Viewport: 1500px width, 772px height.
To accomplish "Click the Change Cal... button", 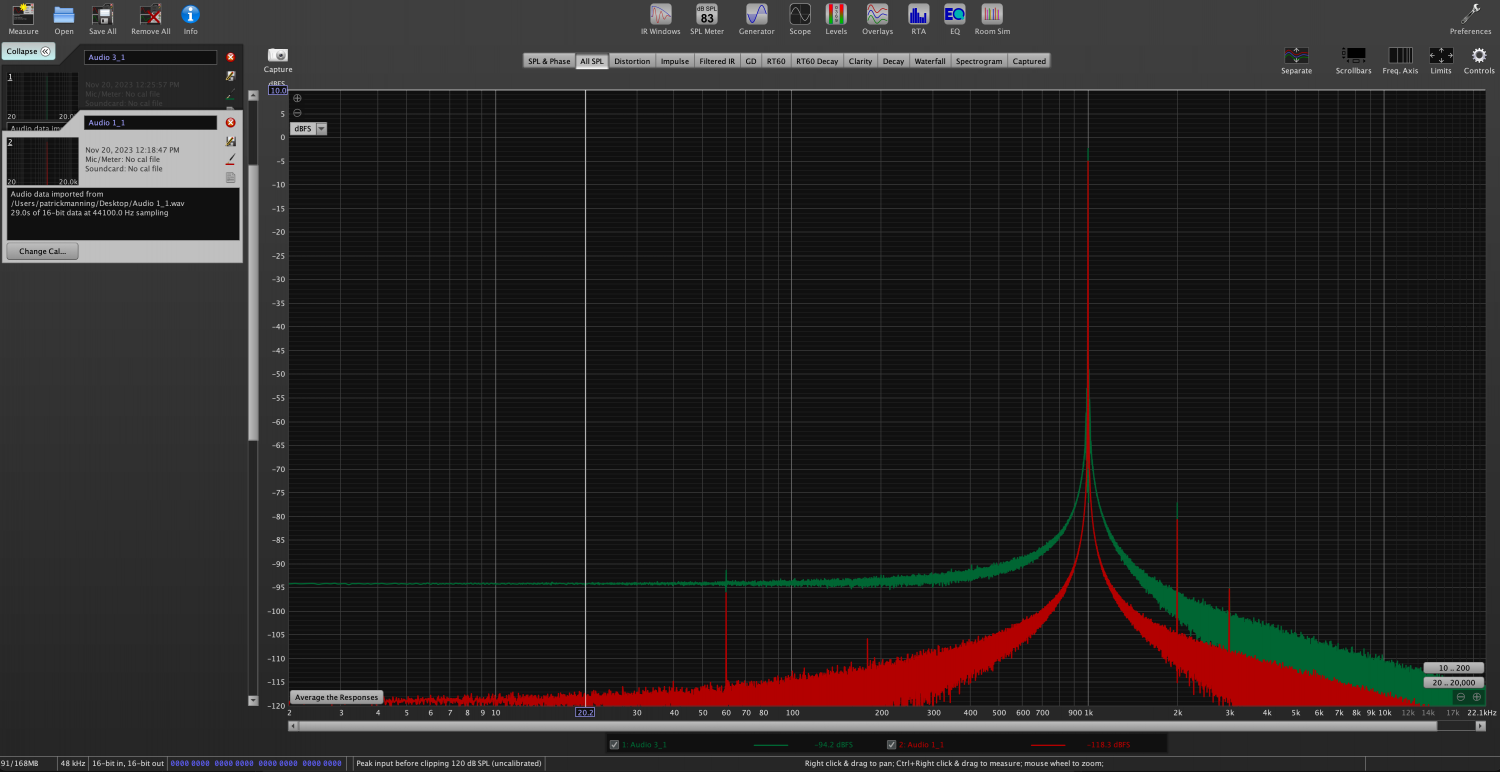I will pos(42,251).
